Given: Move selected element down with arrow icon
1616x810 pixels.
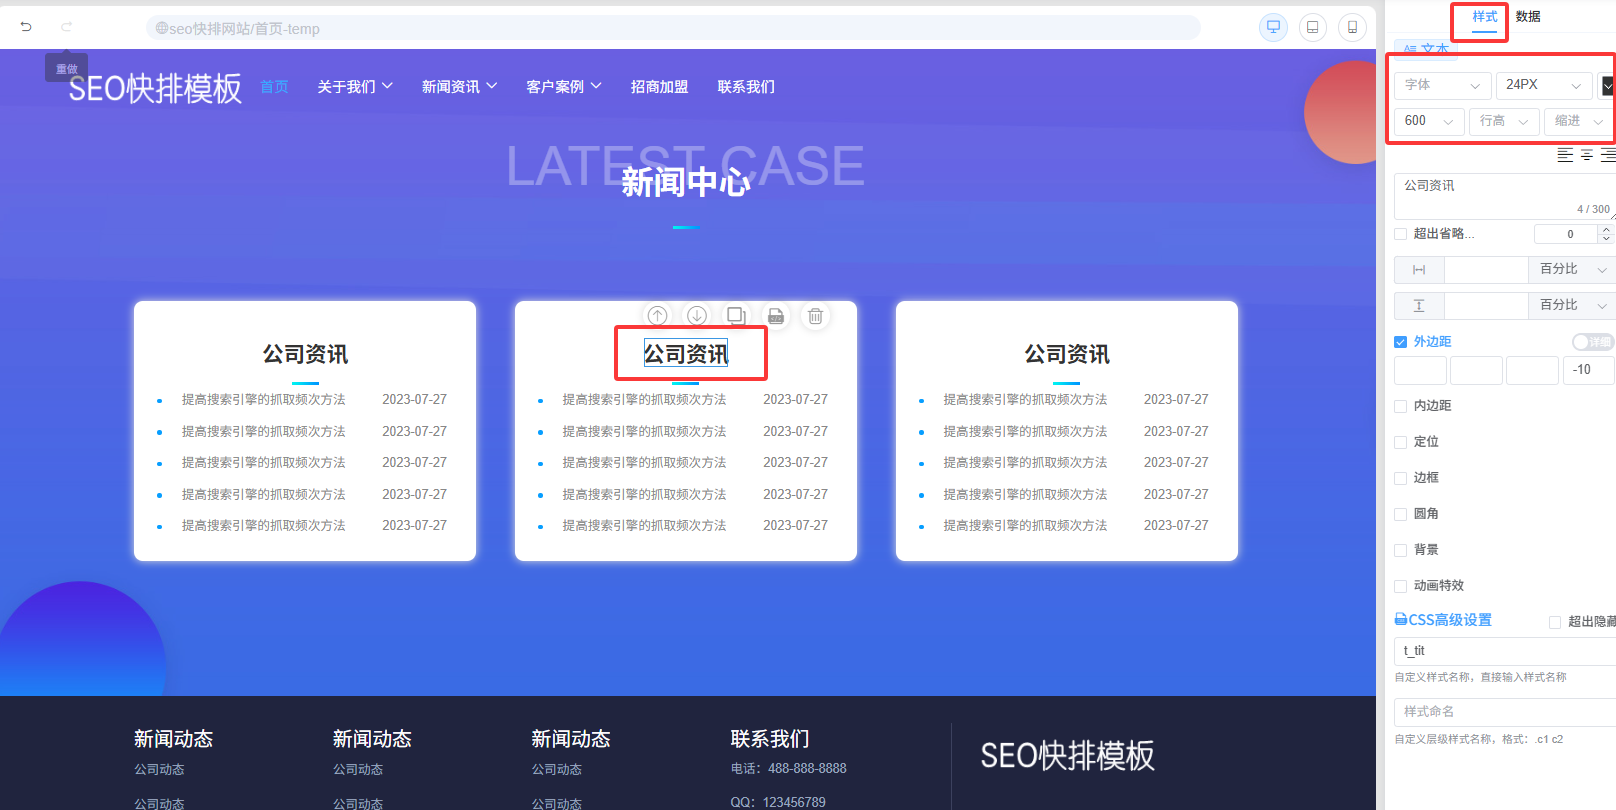Looking at the screenshot, I should (x=697, y=316).
